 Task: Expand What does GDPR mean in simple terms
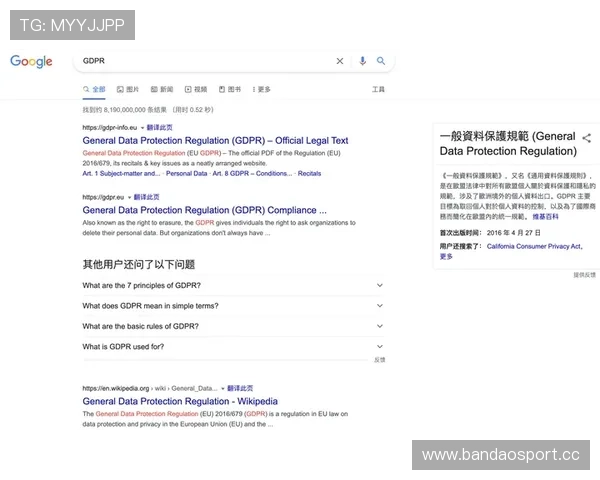click(x=233, y=306)
